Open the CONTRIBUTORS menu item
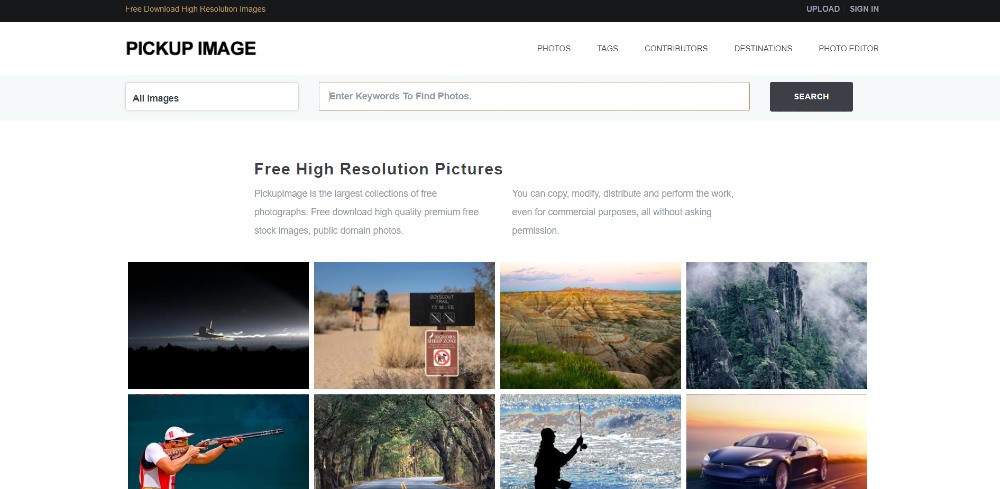Image resolution: width=1000 pixels, height=489 pixels. tap(676, 48)
